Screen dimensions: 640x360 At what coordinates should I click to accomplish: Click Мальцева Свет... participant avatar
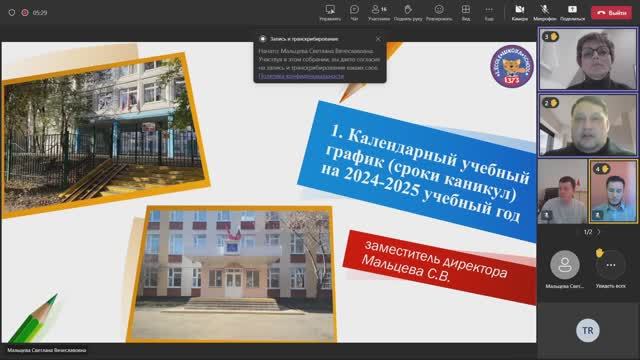pyautogui.click(x=564, y=265)
